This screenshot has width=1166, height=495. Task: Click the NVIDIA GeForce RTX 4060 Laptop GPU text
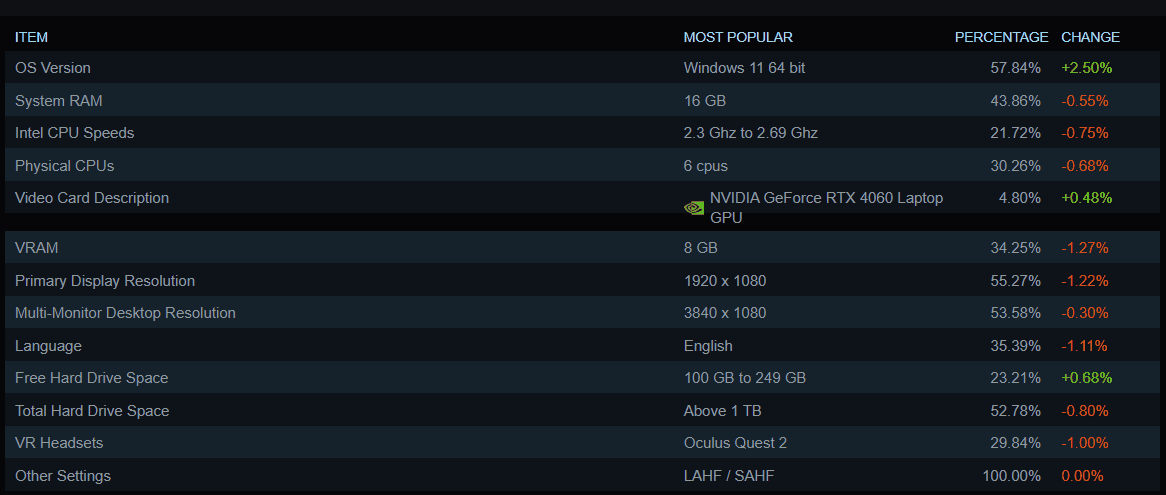point(826,208)
